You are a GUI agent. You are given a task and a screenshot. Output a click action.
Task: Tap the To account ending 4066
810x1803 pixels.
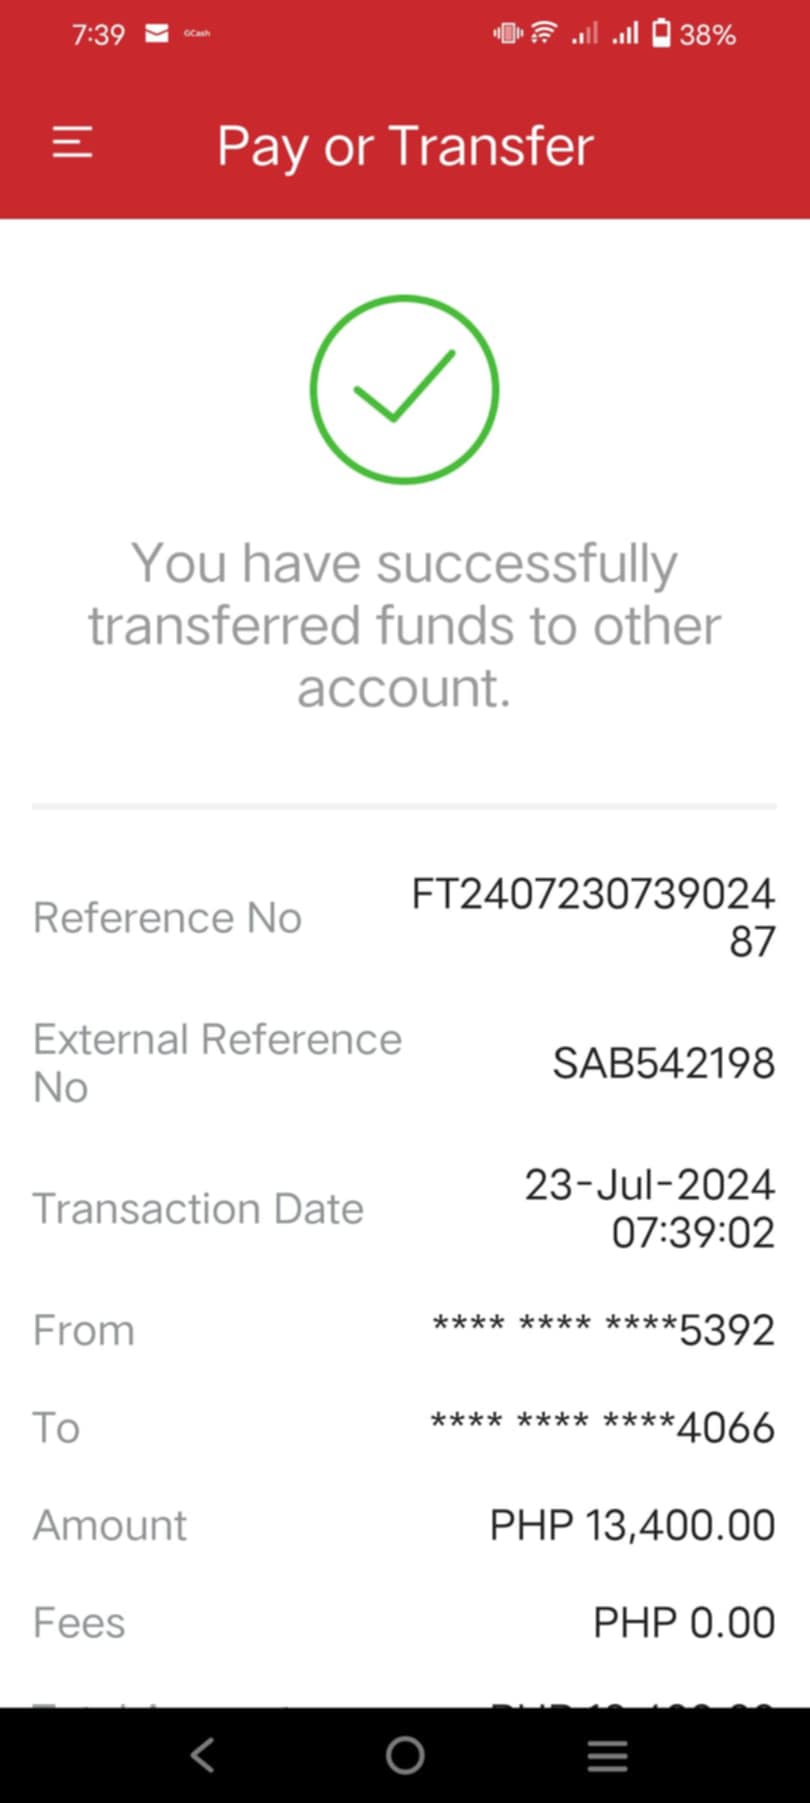(602, 1427)
